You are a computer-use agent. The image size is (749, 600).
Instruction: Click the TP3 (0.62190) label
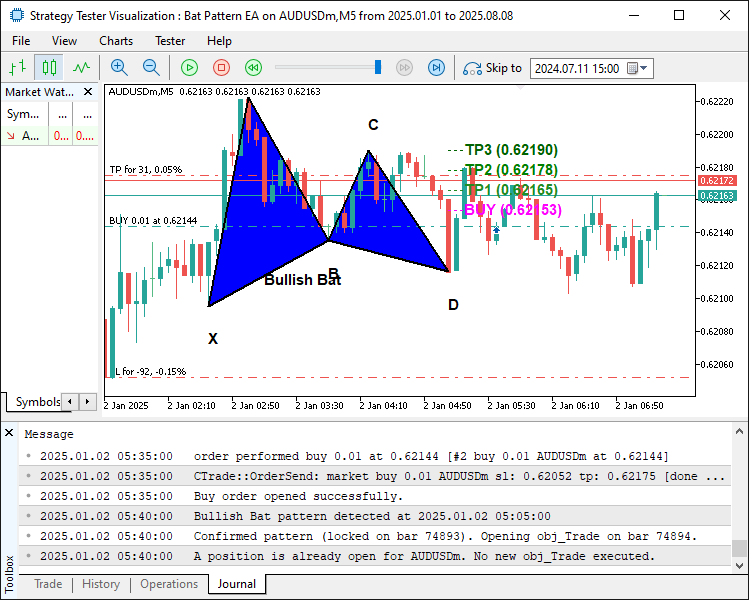(511, 150)
